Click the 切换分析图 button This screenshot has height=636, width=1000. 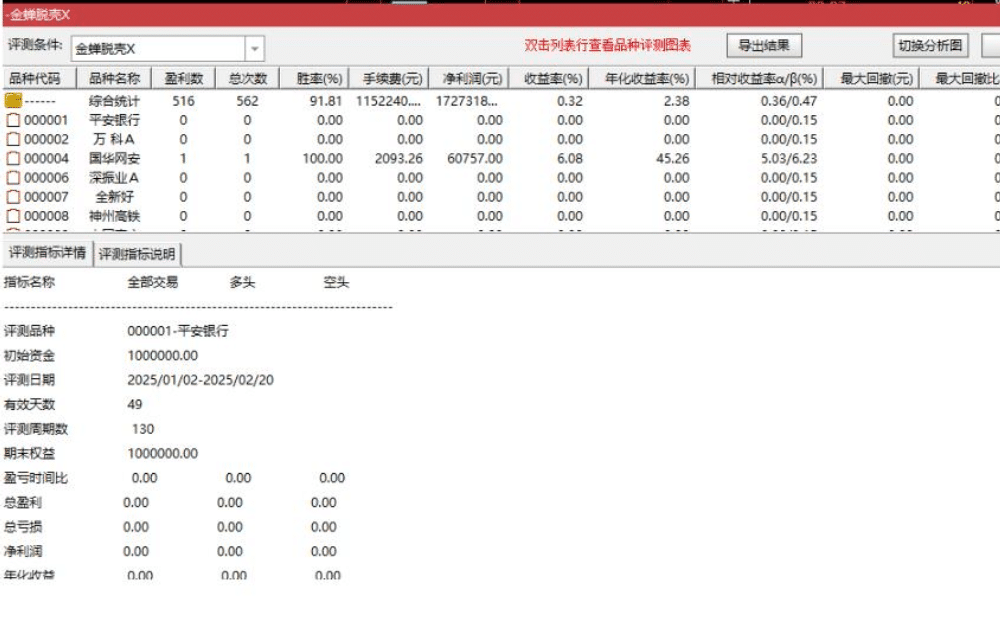930,45
